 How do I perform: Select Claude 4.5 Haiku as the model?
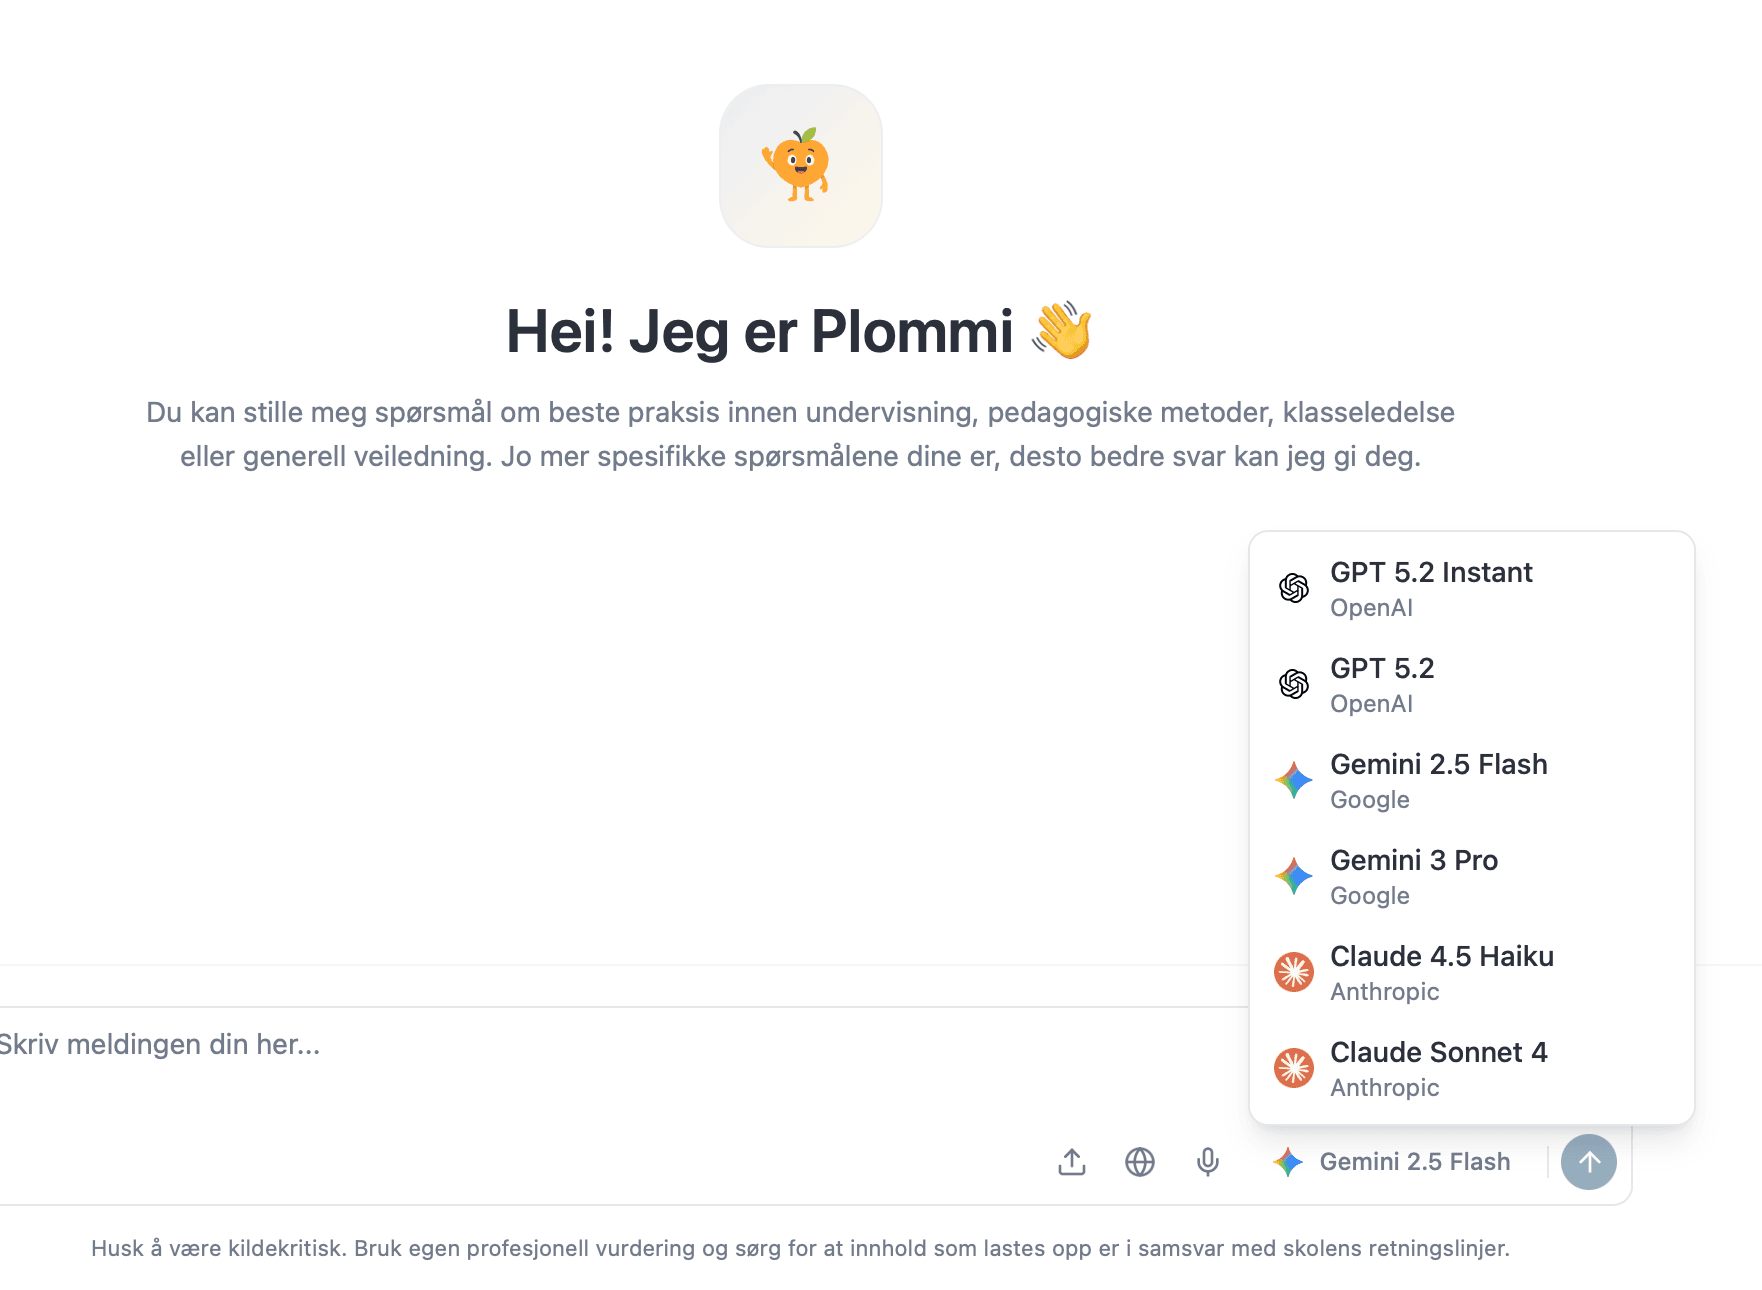point(1442,956)
